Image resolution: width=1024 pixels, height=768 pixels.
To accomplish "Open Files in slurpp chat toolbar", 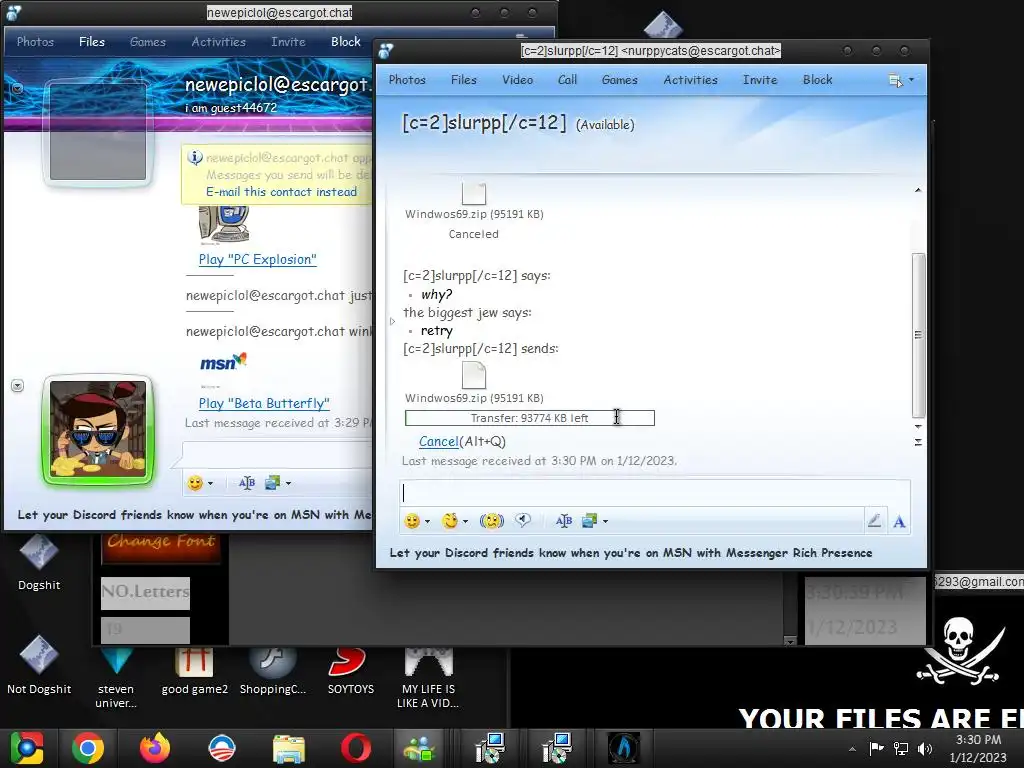I will tap(464, 80).
